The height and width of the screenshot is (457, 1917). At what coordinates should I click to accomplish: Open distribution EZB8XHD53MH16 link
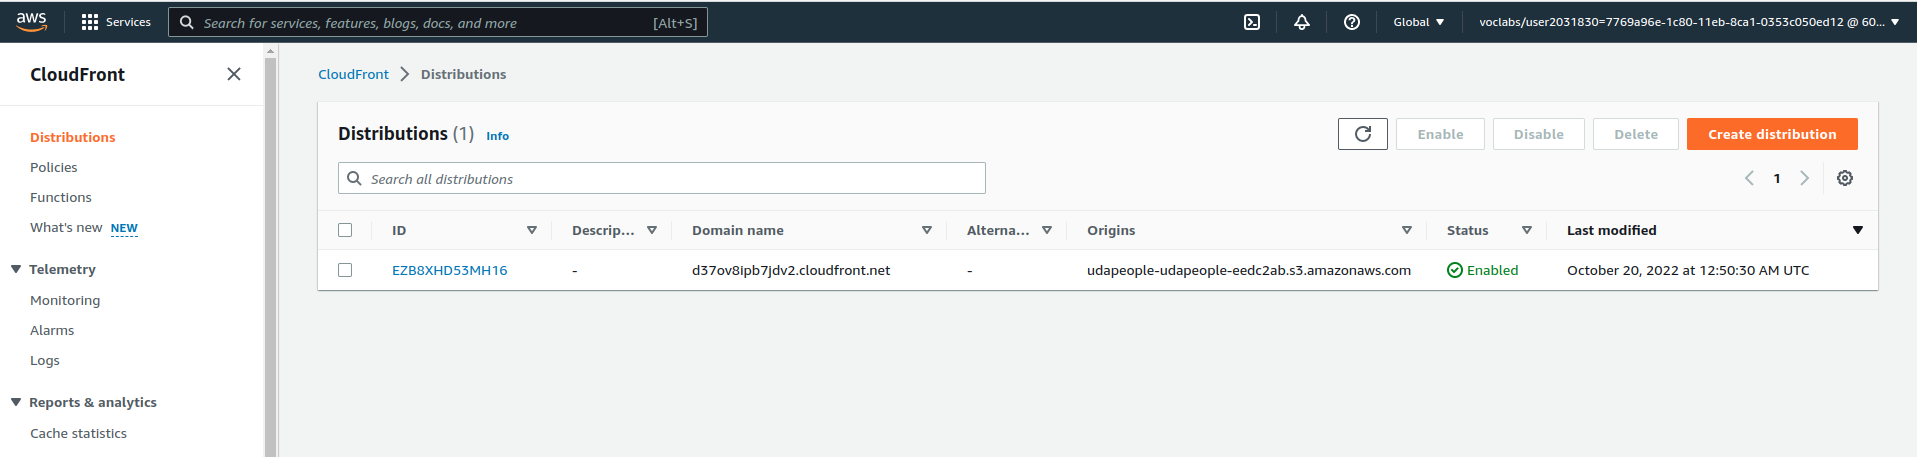(449, 270)
